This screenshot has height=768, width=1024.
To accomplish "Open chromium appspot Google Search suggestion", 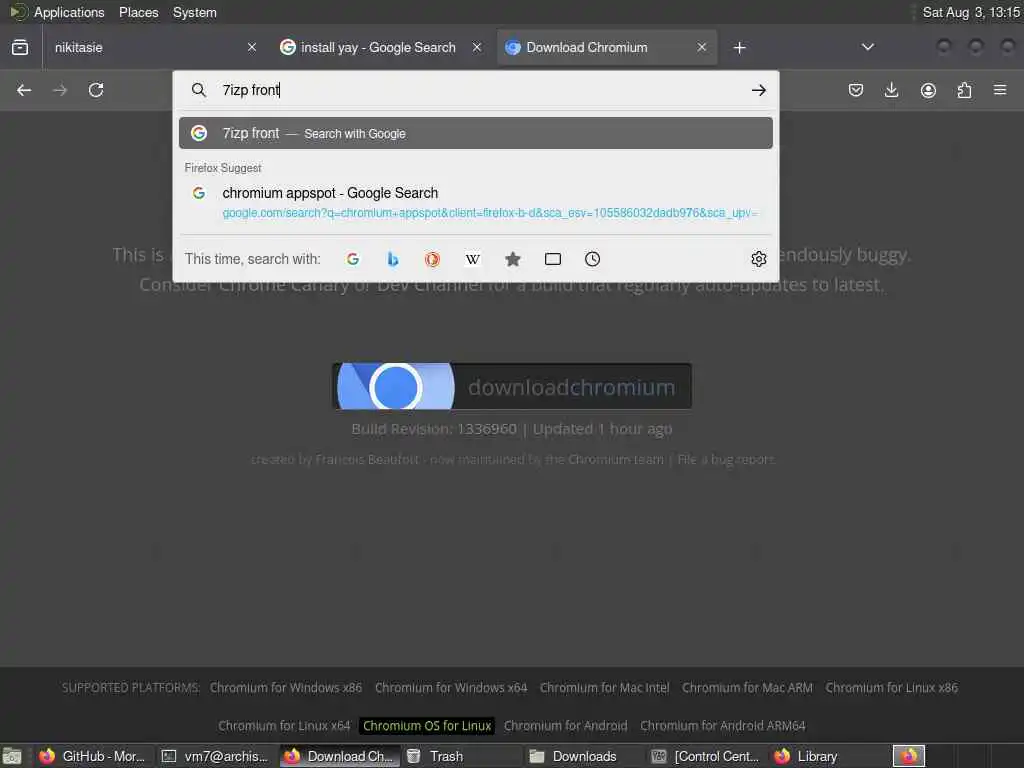I will coord(475,202).
